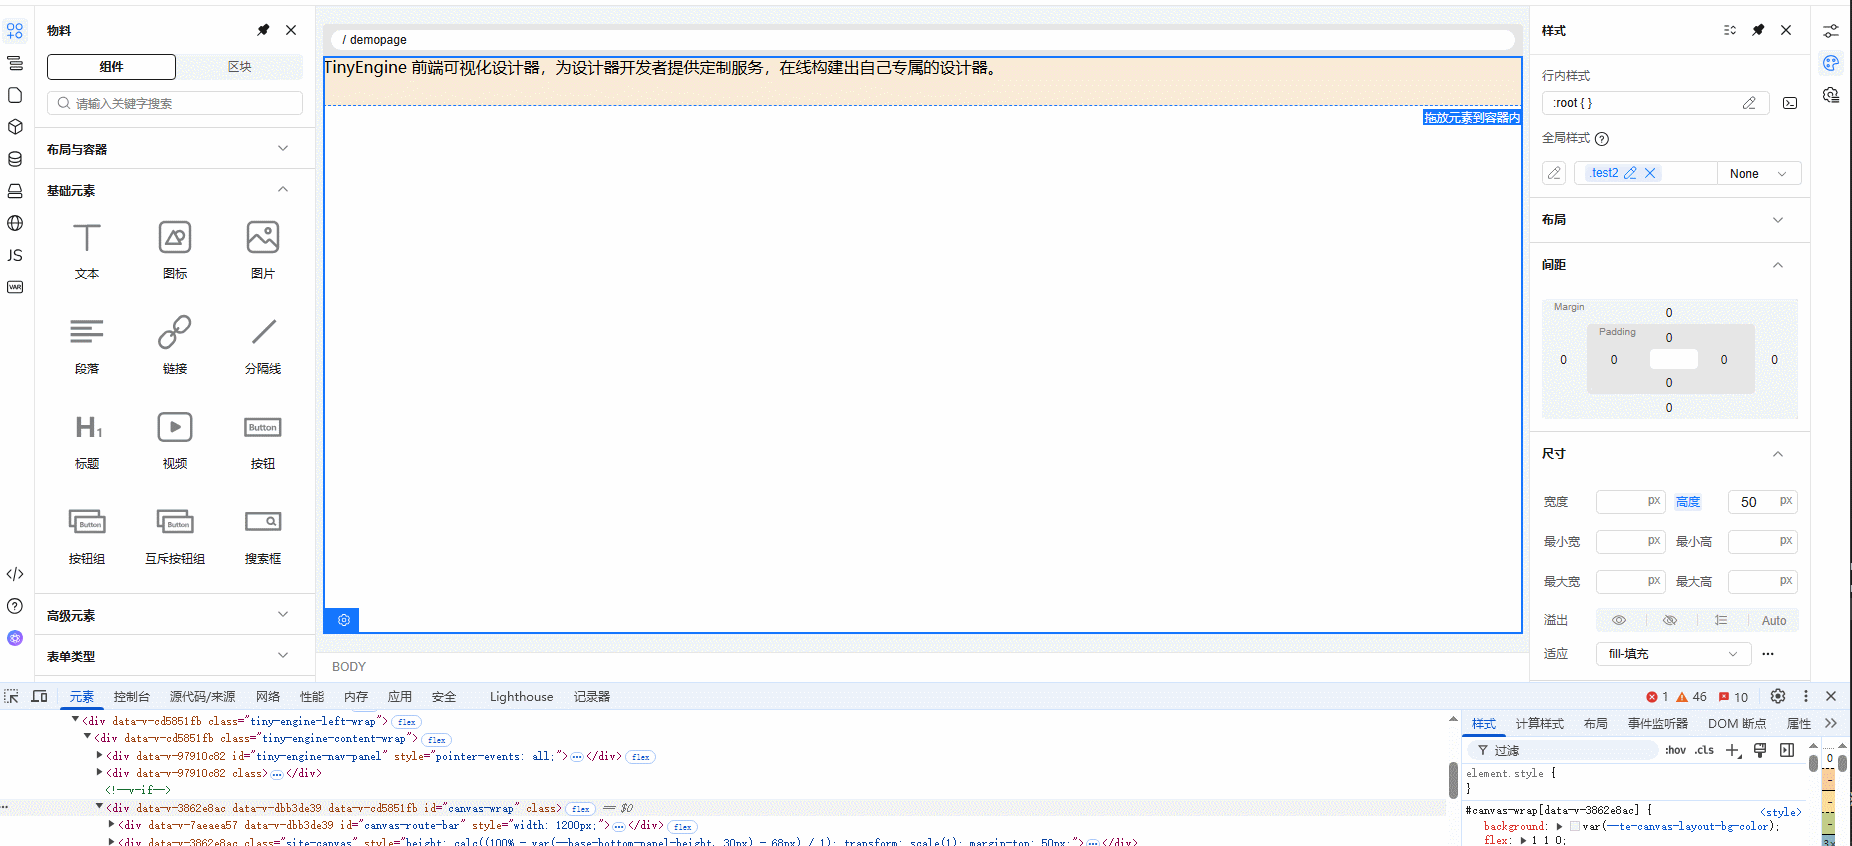The height and width of the screenshot is (846, 1852).
Task: Open the 控制台 tab in DevTools
Action: click(x=131, y=697)
